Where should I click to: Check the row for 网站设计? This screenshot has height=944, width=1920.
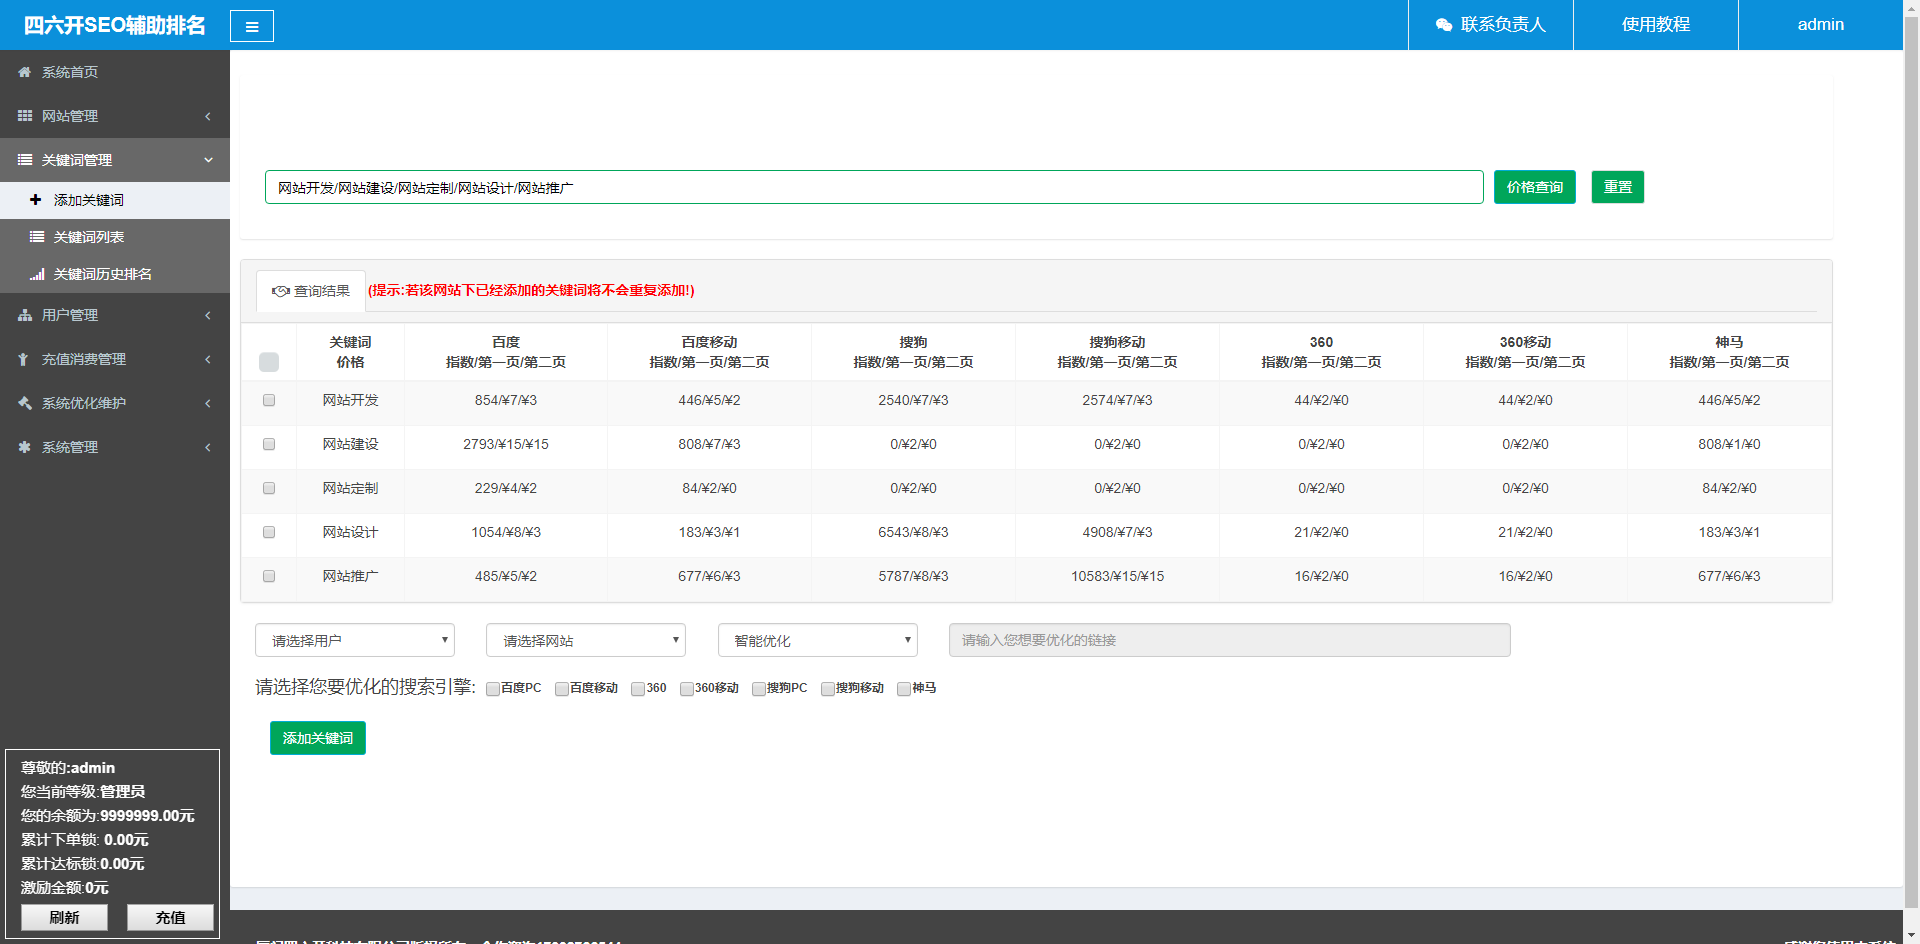point(269,532)
